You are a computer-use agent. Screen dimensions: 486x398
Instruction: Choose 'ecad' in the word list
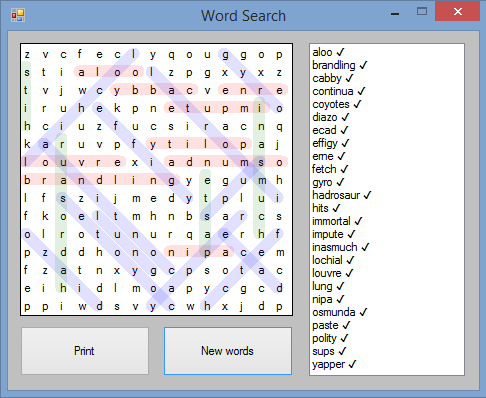coord(330,130)
